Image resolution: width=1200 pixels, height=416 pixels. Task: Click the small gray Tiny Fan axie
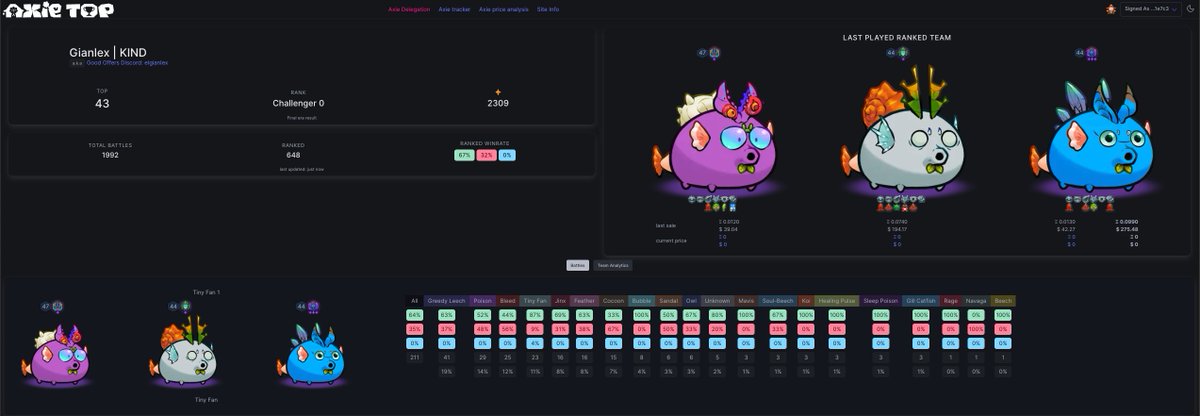(186, 350)
